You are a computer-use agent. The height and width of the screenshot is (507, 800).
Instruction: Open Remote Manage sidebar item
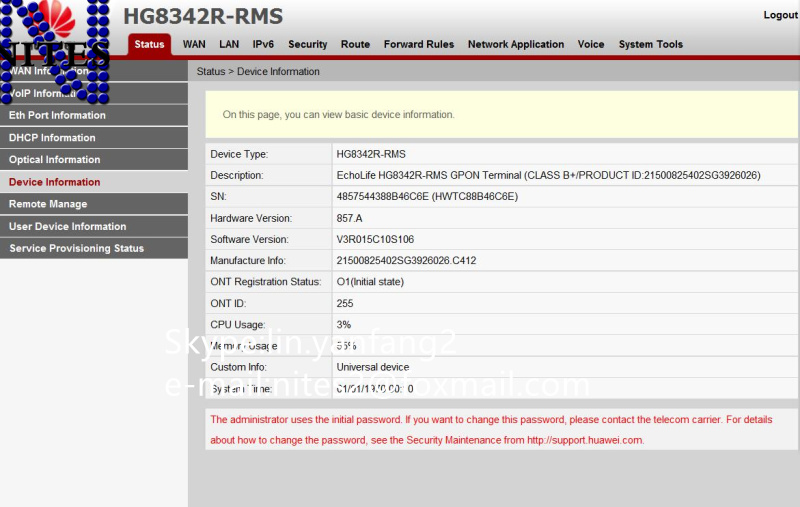click(94, 204)
